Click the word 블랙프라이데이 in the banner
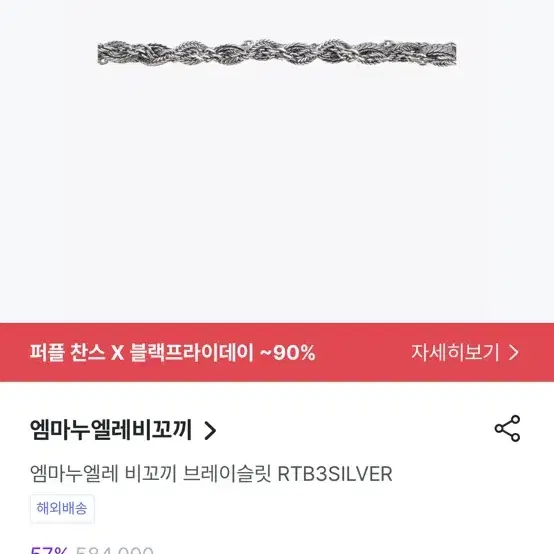554x554 pixels. click(192, 352)
